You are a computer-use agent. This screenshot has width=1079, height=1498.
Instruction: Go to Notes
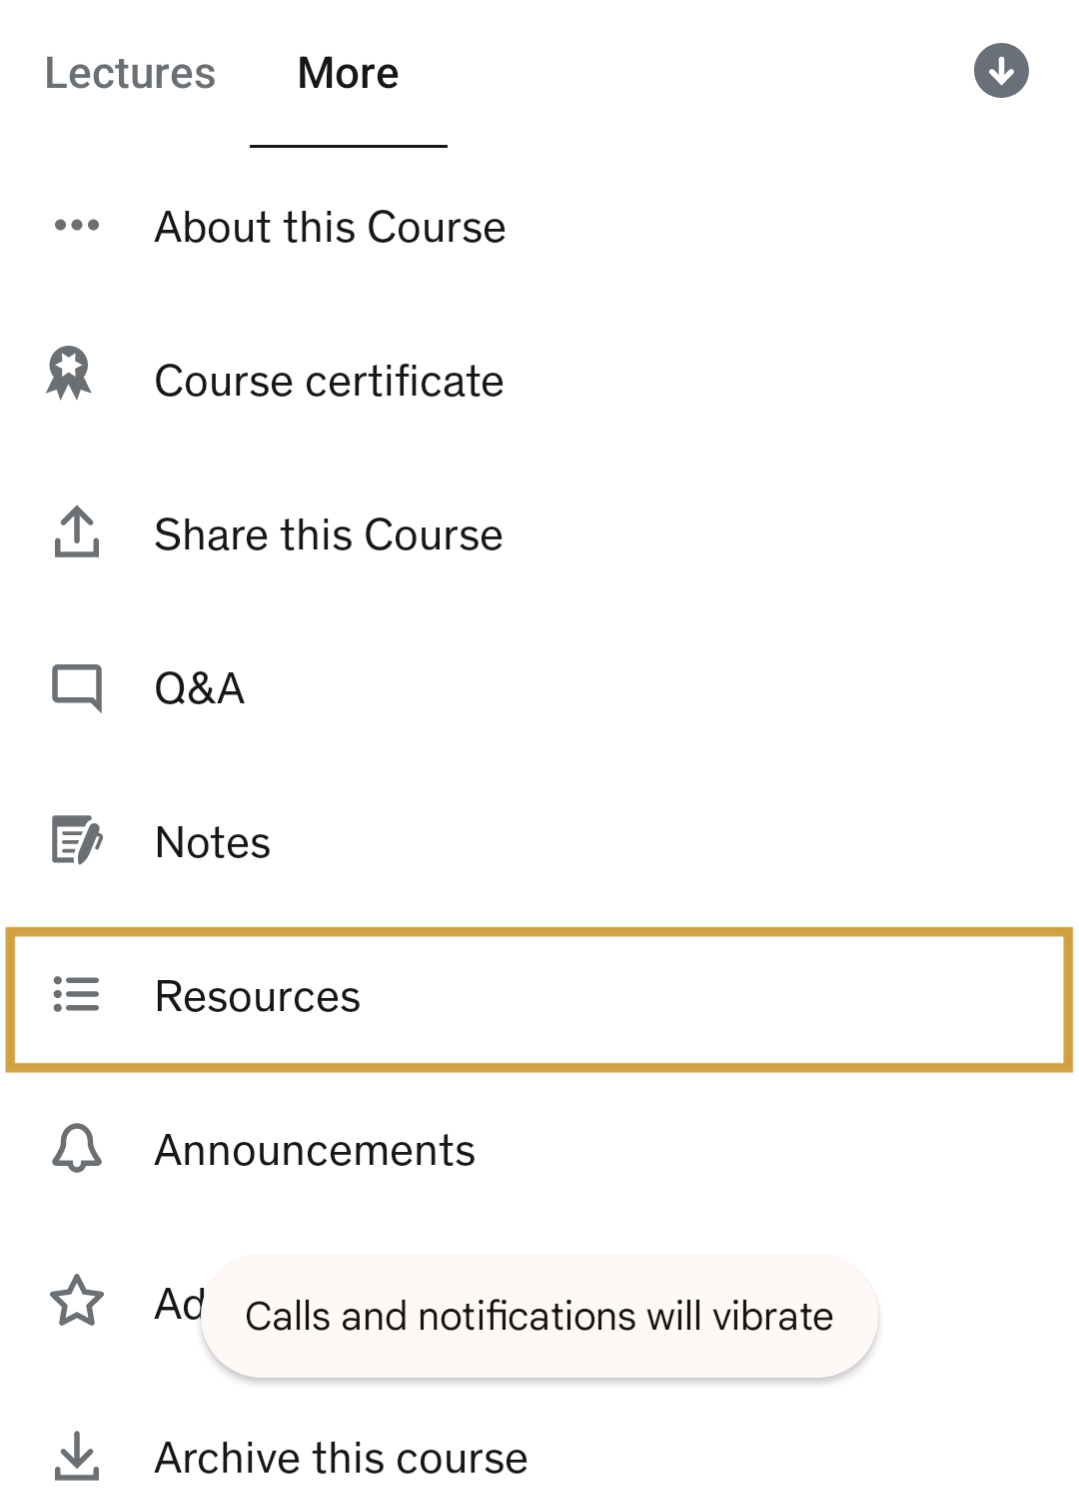click(x=213, y=843)
